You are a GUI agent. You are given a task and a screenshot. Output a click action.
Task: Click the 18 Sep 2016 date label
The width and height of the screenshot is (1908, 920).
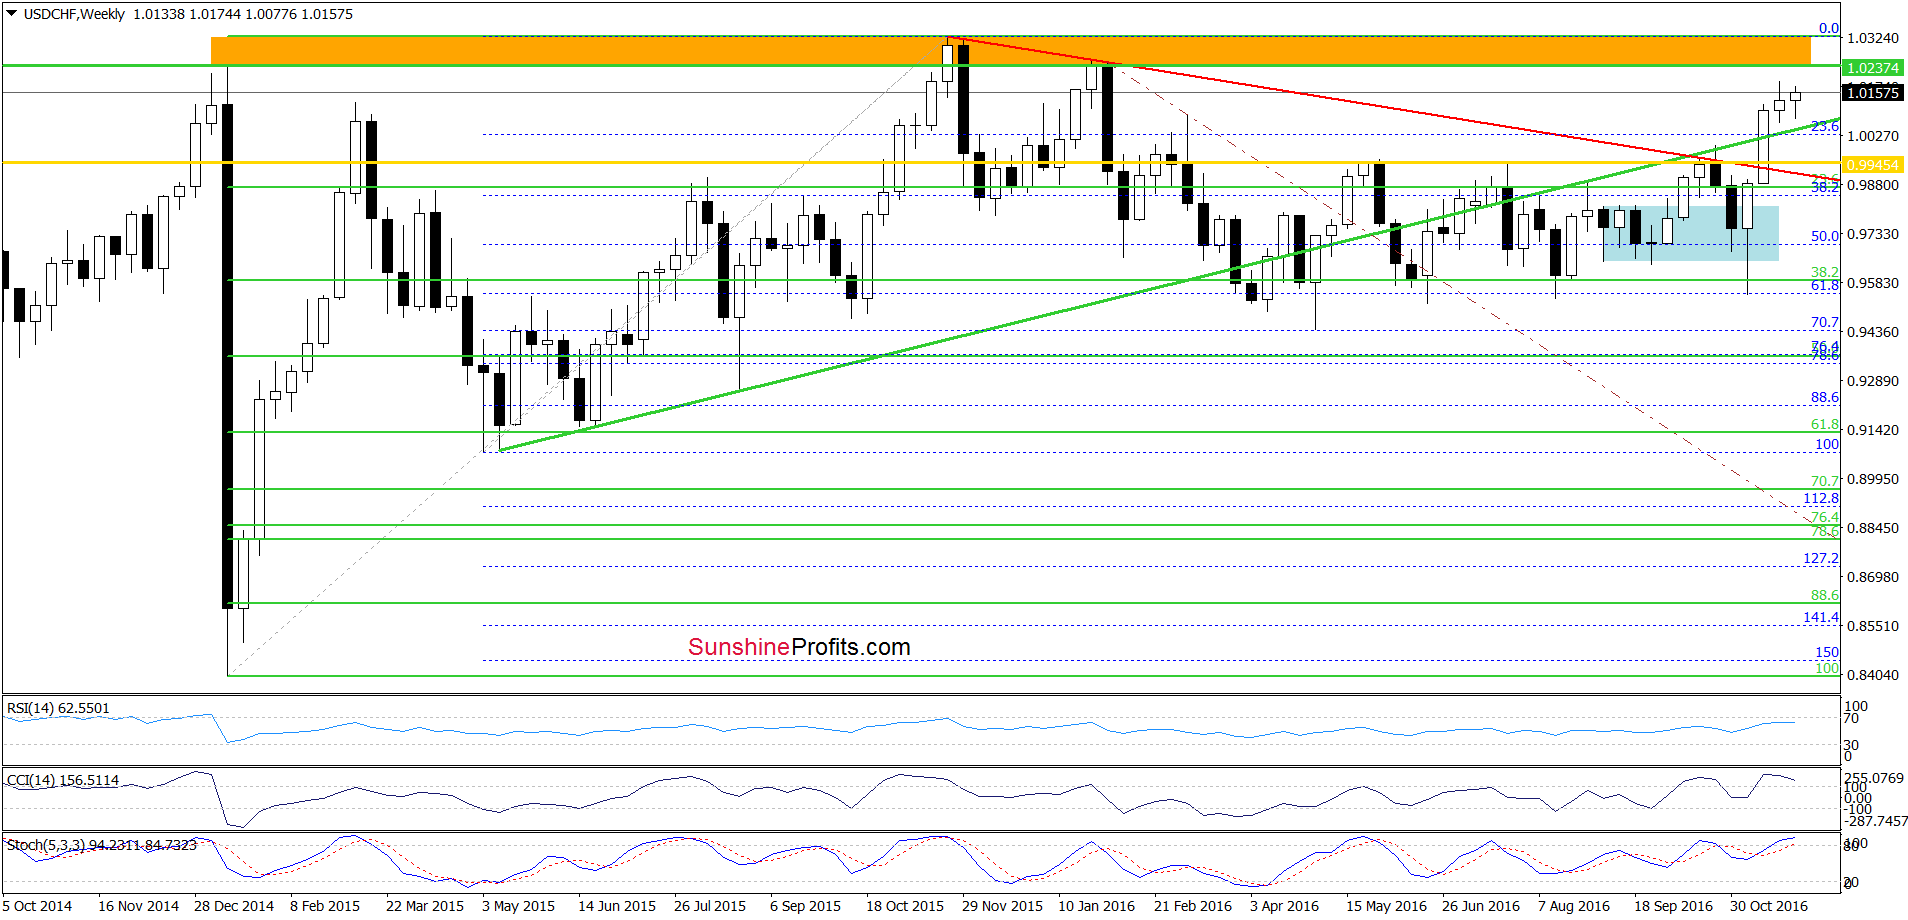(x=1674, y=906)
